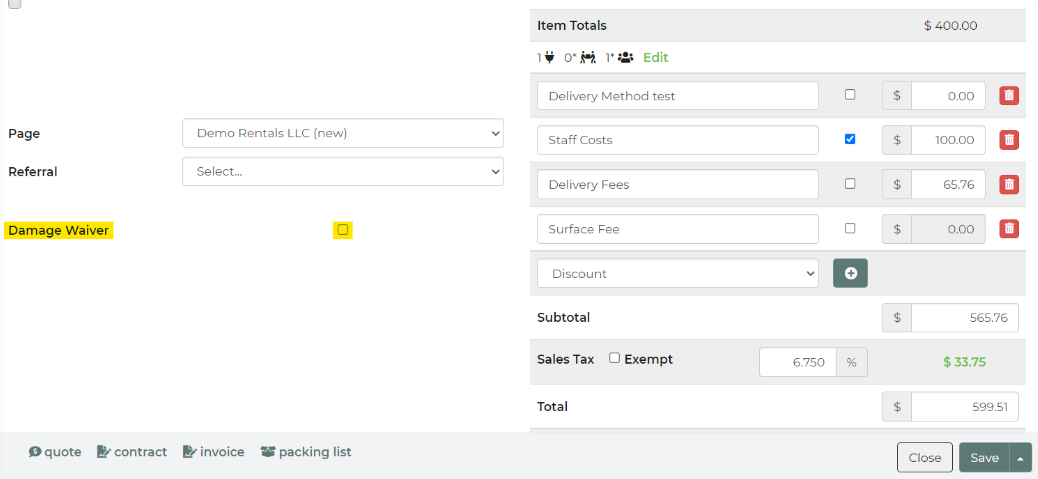Open the contract document link
1038x479 pixels.
pos(132,452)
